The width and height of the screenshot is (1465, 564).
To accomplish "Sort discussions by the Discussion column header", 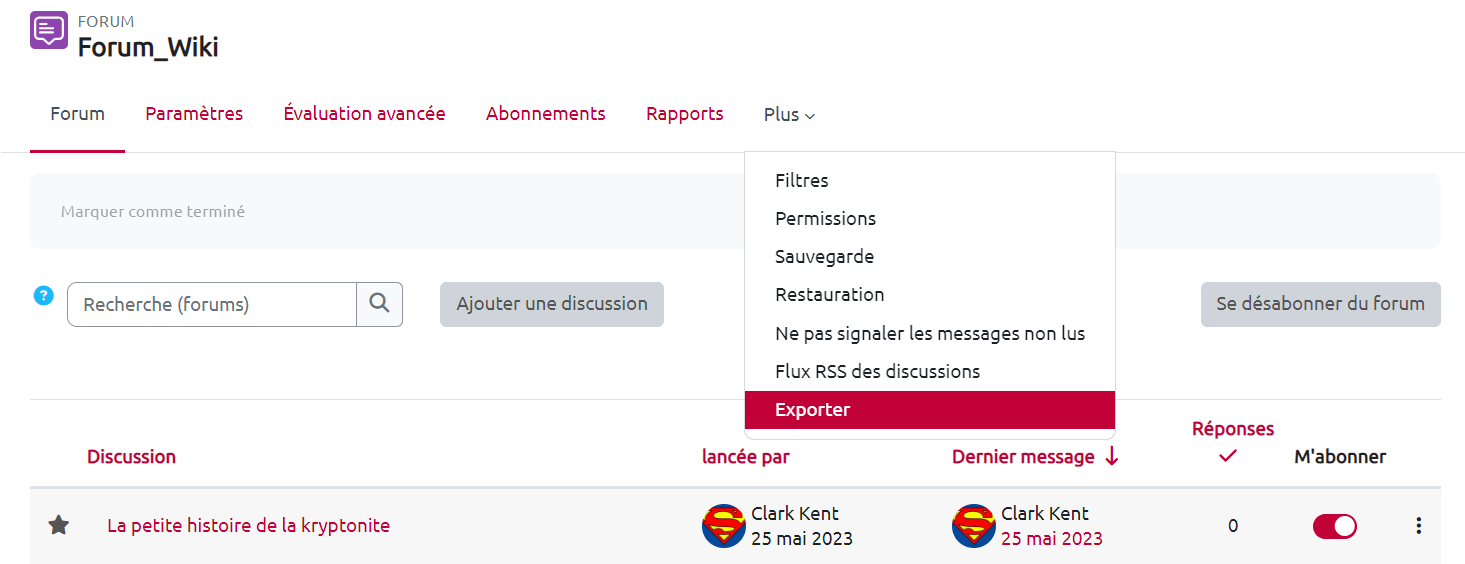I will [x=131, y=457].
